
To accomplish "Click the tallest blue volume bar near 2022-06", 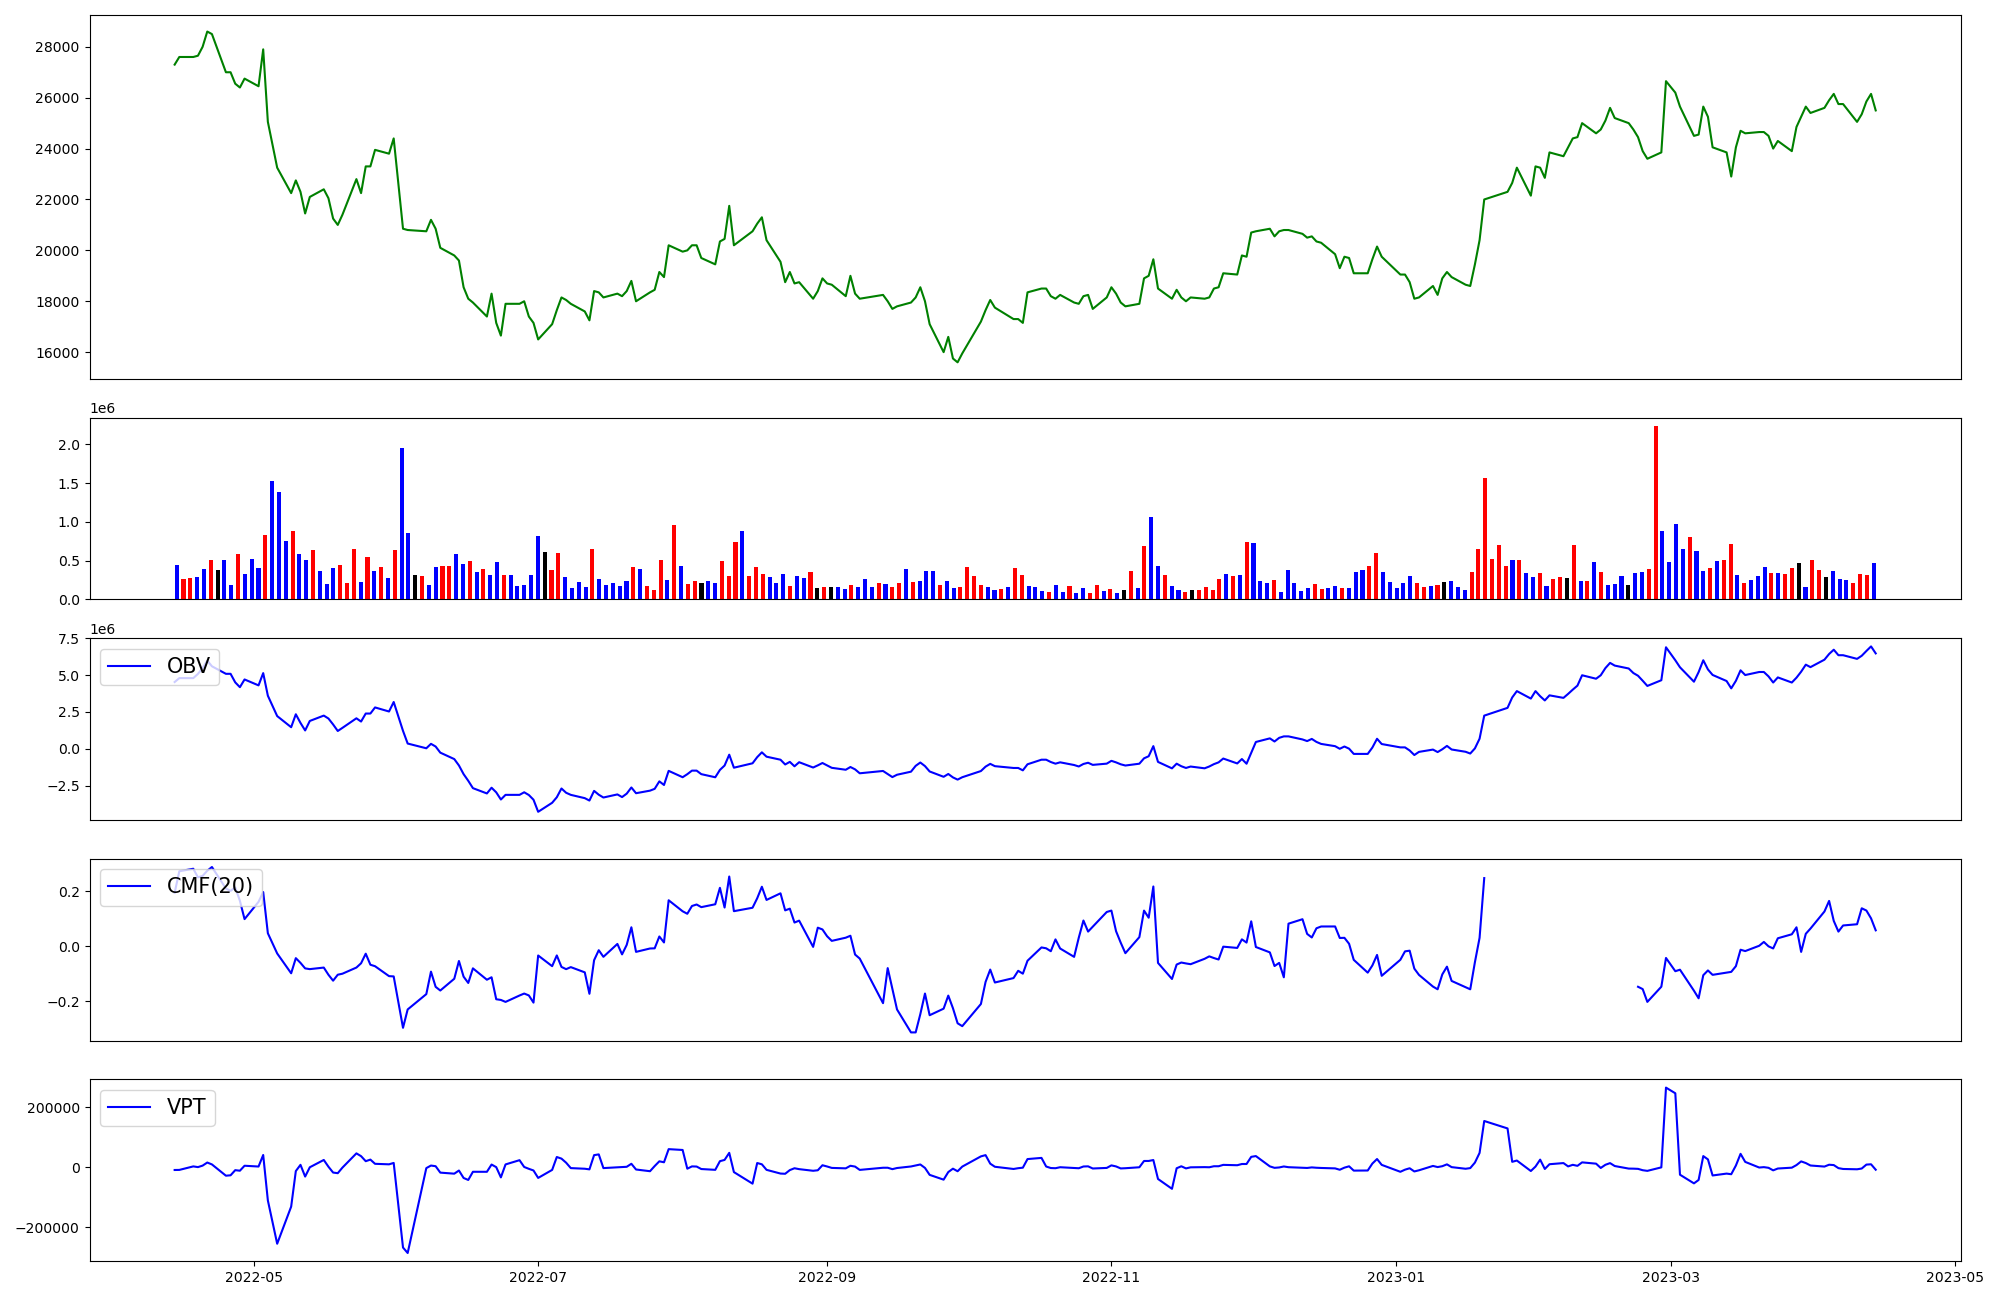I will click(402, 523).
